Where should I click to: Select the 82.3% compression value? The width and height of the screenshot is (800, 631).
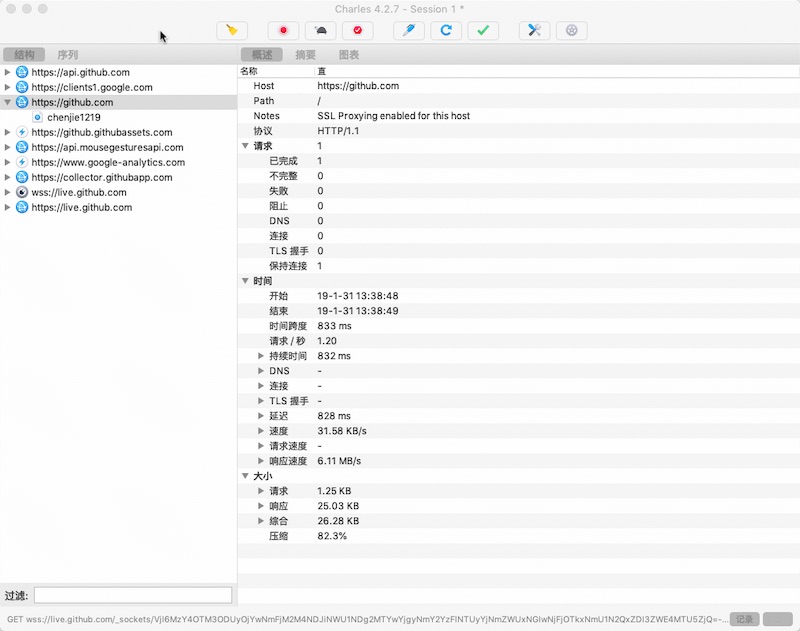[x=332, y=536]
